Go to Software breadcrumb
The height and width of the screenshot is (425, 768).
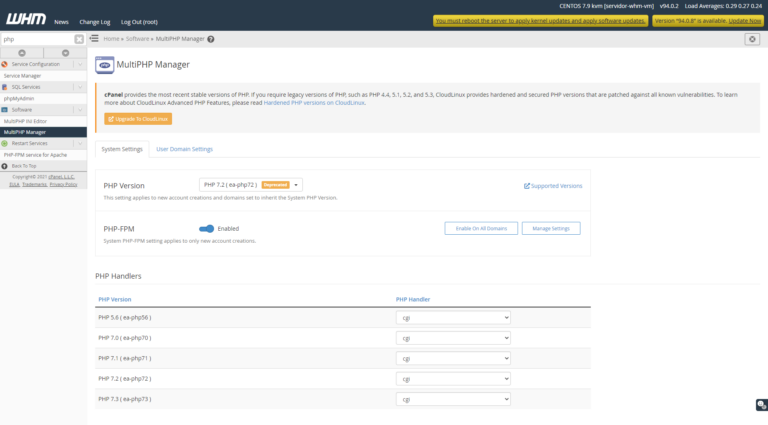click(137, 39)
